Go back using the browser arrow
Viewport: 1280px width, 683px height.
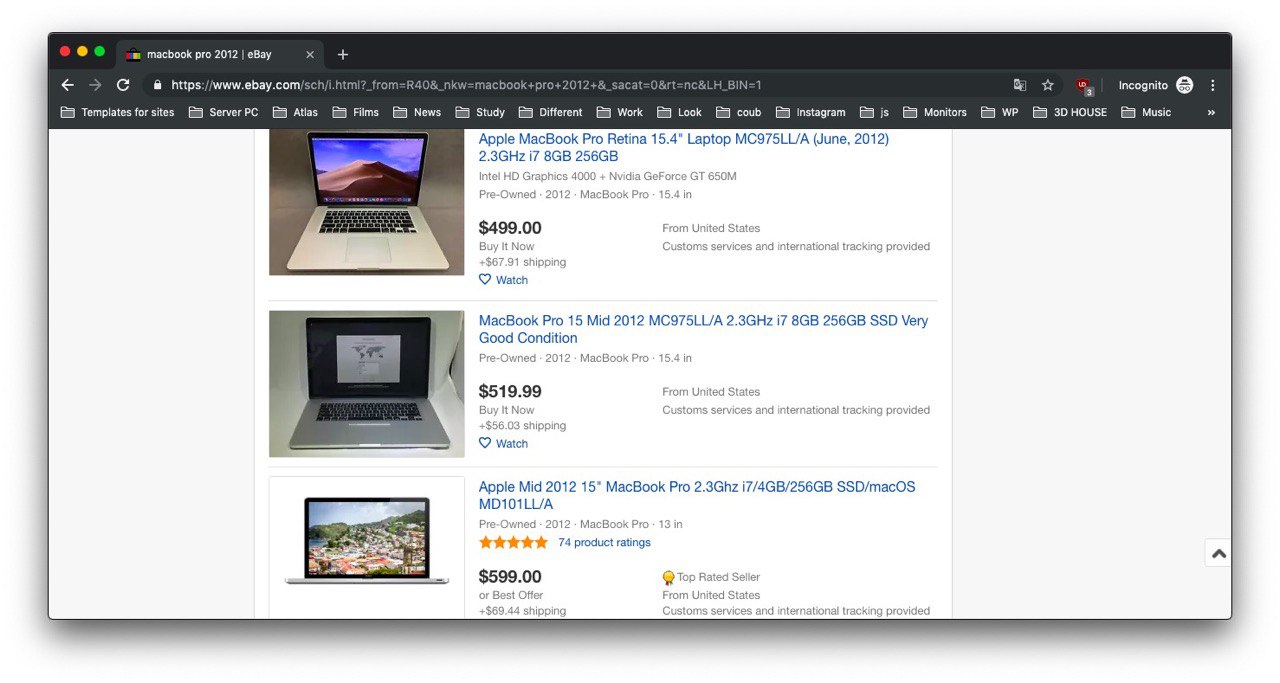click(67, 85)
